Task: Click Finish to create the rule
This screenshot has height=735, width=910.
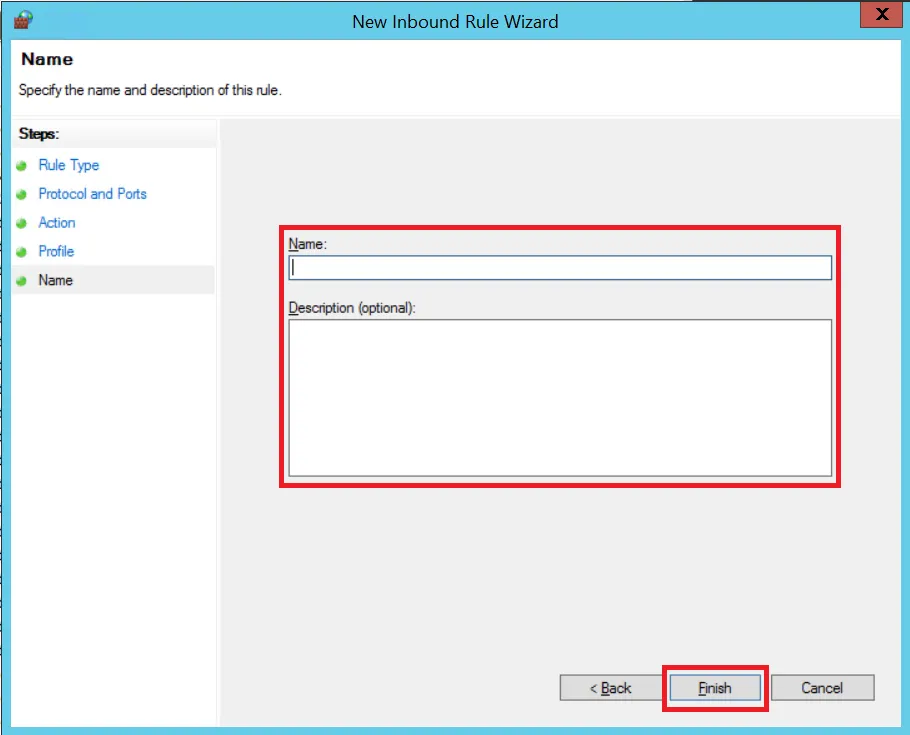Action: point(715,688)
